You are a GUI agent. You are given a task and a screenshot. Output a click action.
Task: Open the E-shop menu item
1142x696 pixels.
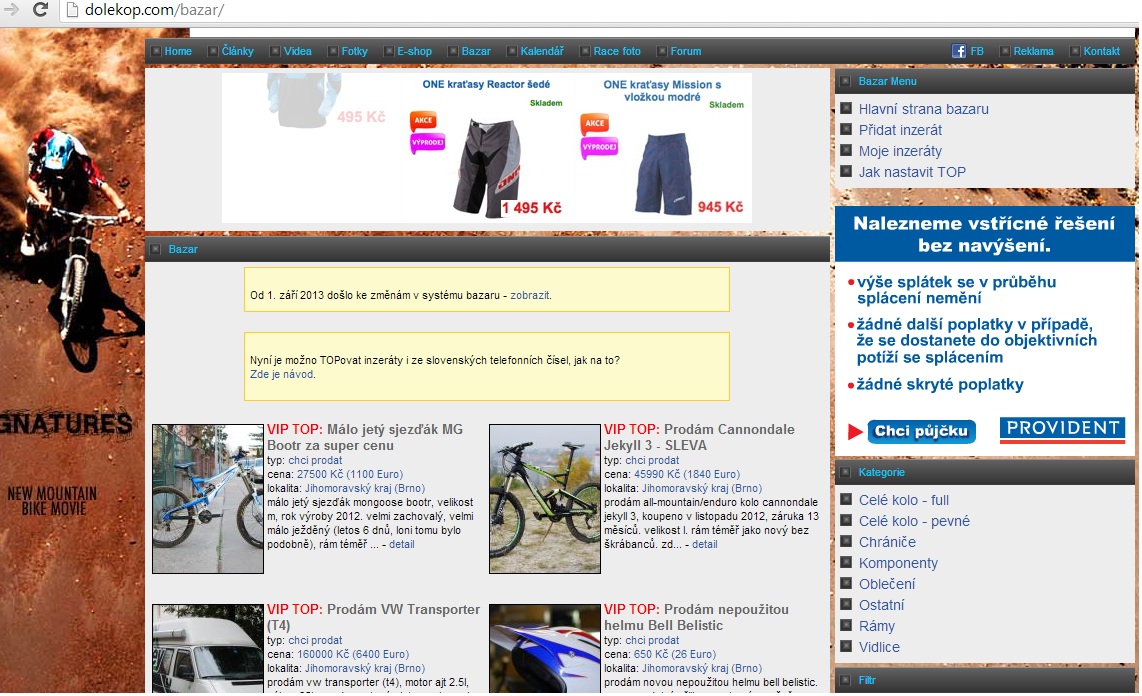[x=414, y=51]
